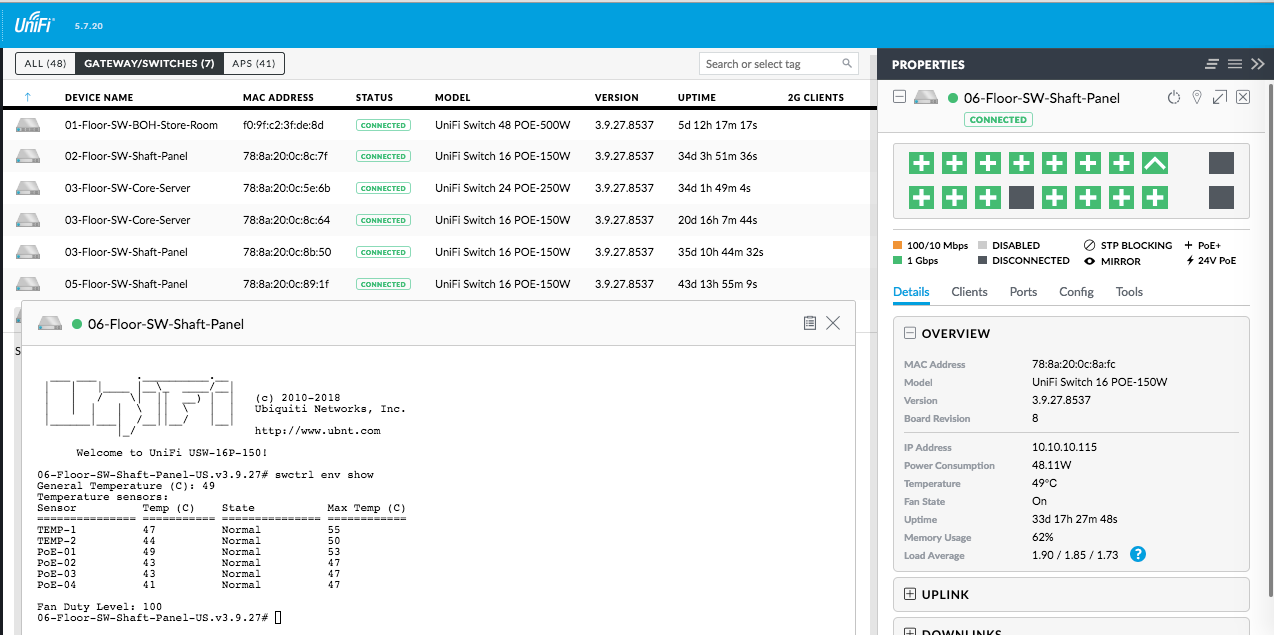Select the uplink port with the up-arrow symbol
Screen dimensions: 1274x635
(1154, 164)
